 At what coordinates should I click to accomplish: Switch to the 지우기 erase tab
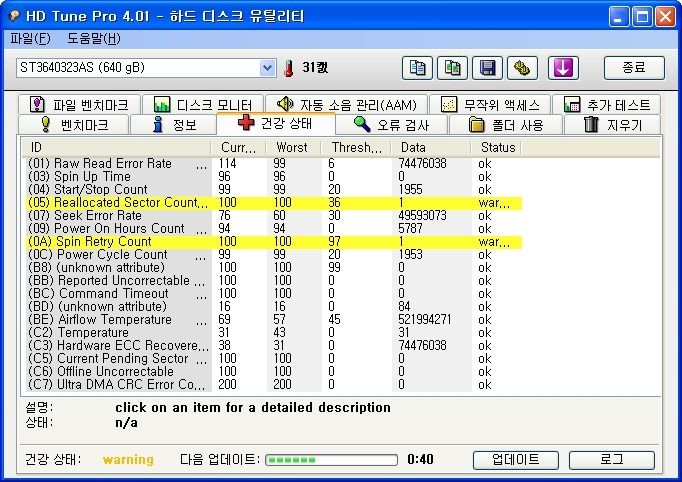(x=612, y=125)
